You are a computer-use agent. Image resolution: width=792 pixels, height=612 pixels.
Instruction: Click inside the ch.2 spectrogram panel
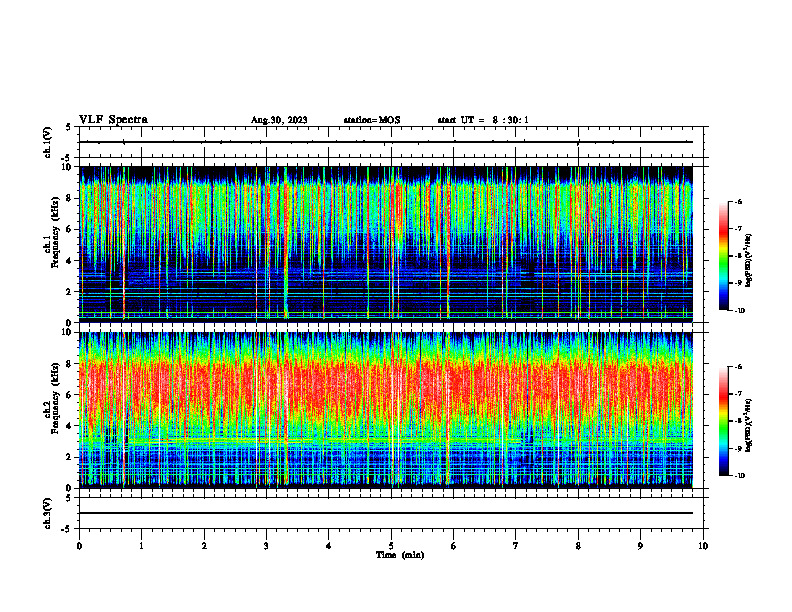point(386,410)
